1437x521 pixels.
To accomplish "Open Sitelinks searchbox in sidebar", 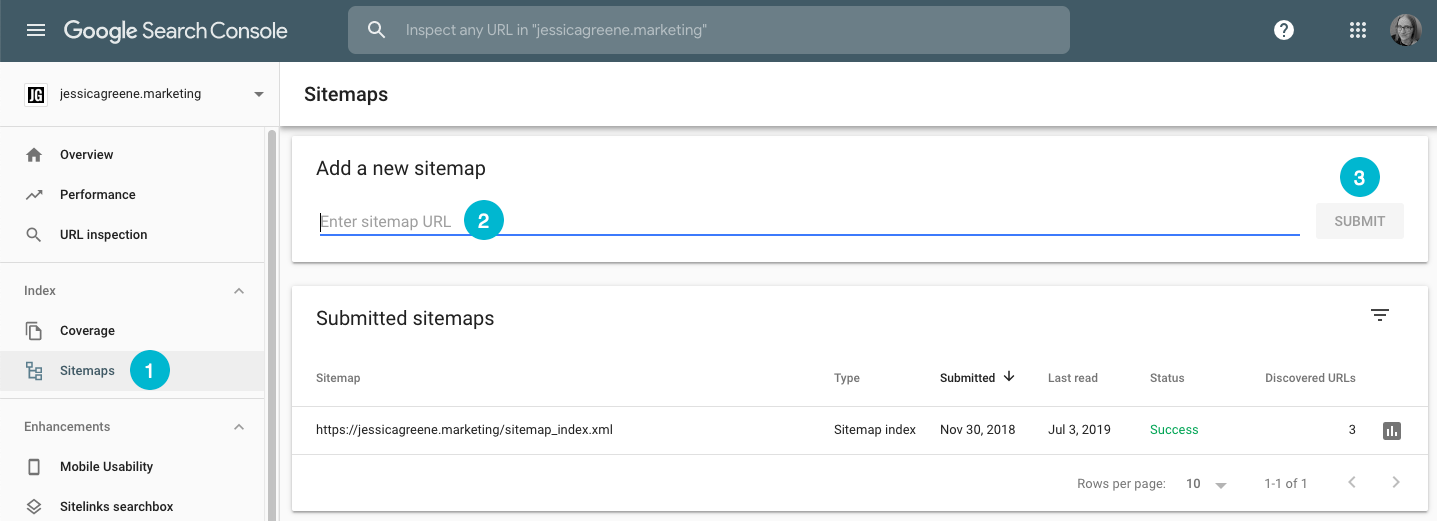I will (x=132, y=506).
